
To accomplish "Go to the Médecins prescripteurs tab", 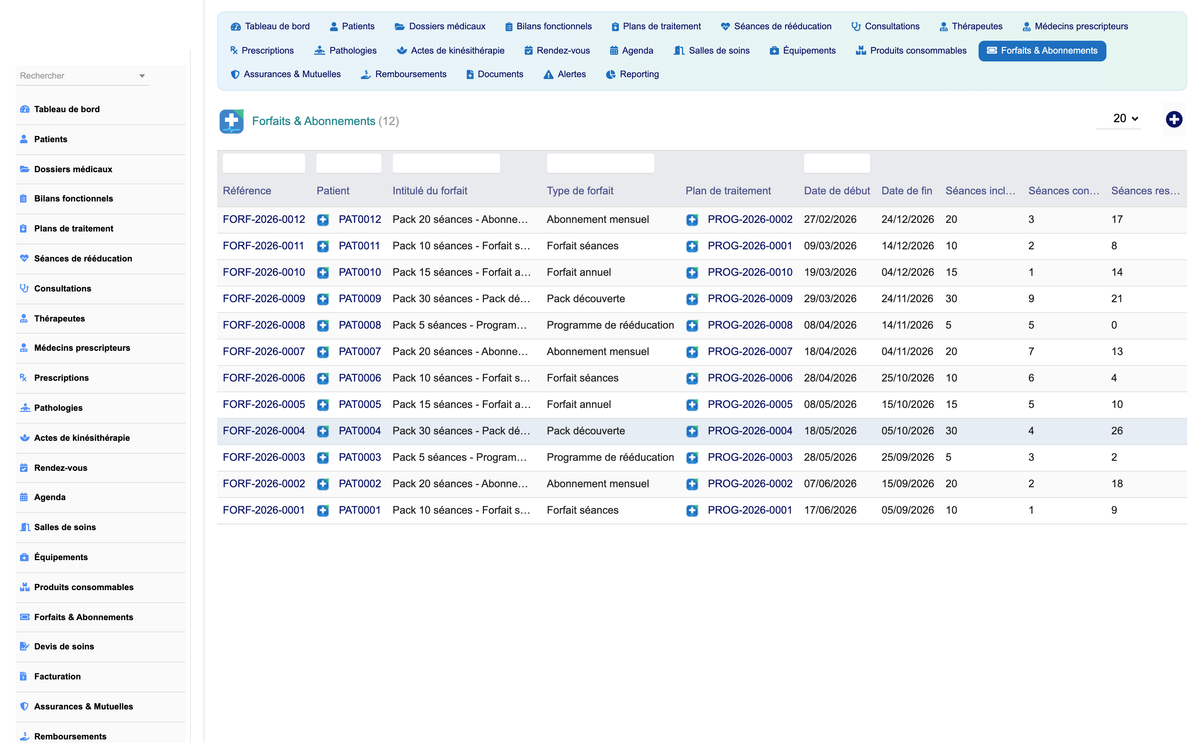I will point(1075,26).
